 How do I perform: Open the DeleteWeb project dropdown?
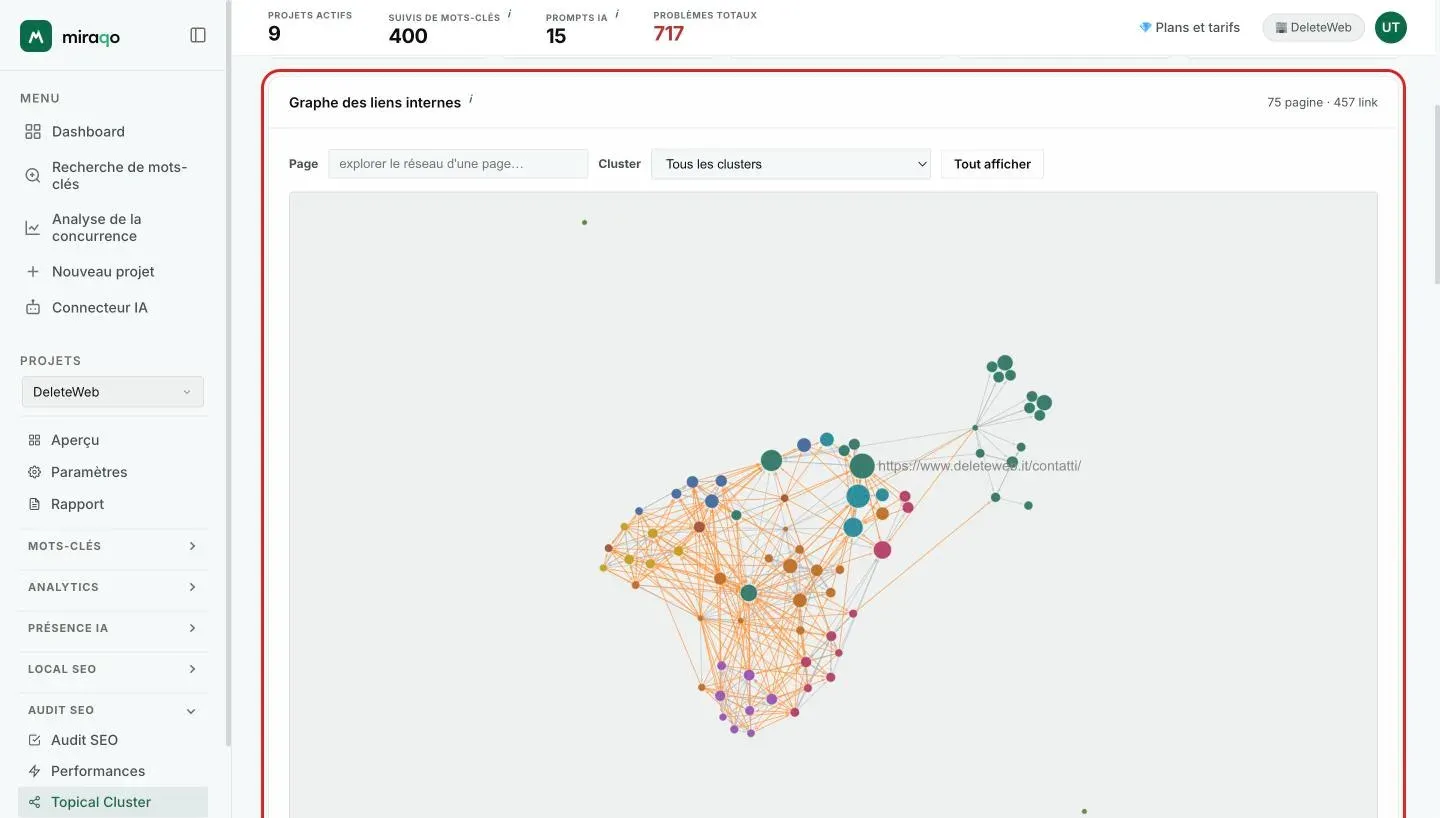coord(113,392)
